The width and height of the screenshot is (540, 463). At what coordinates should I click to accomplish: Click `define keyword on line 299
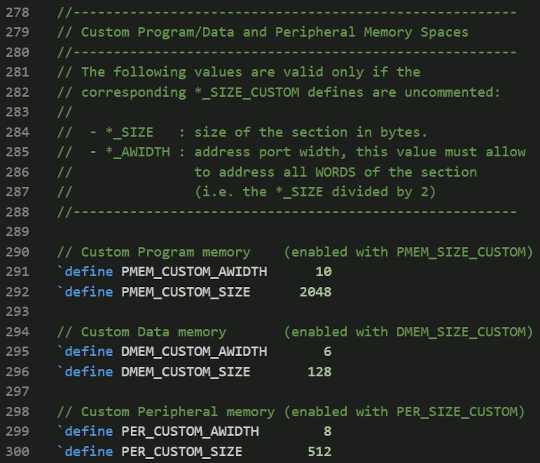(85, 432)
